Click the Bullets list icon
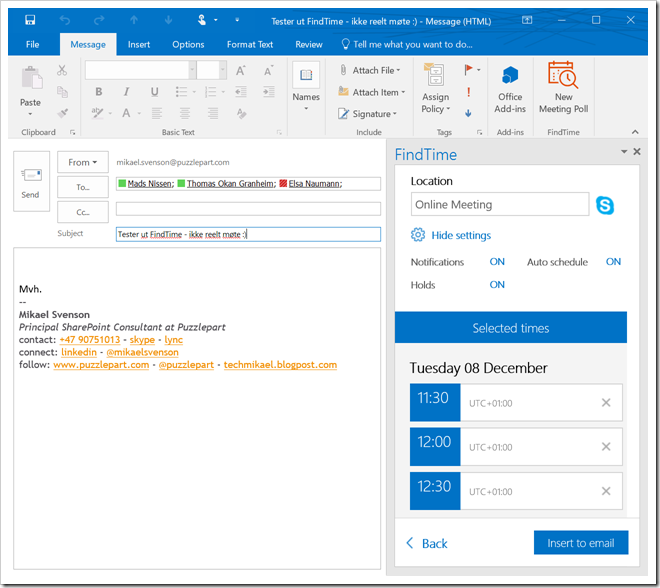 coord(181,91)
